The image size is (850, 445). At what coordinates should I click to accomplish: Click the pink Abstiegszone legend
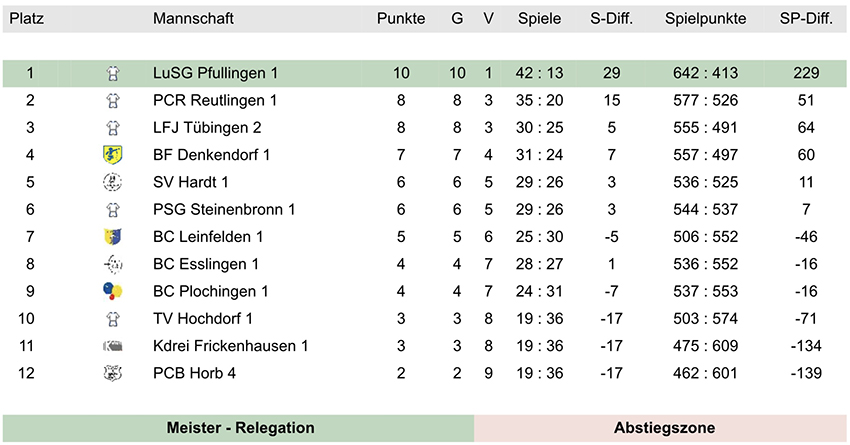coord(661,428)
